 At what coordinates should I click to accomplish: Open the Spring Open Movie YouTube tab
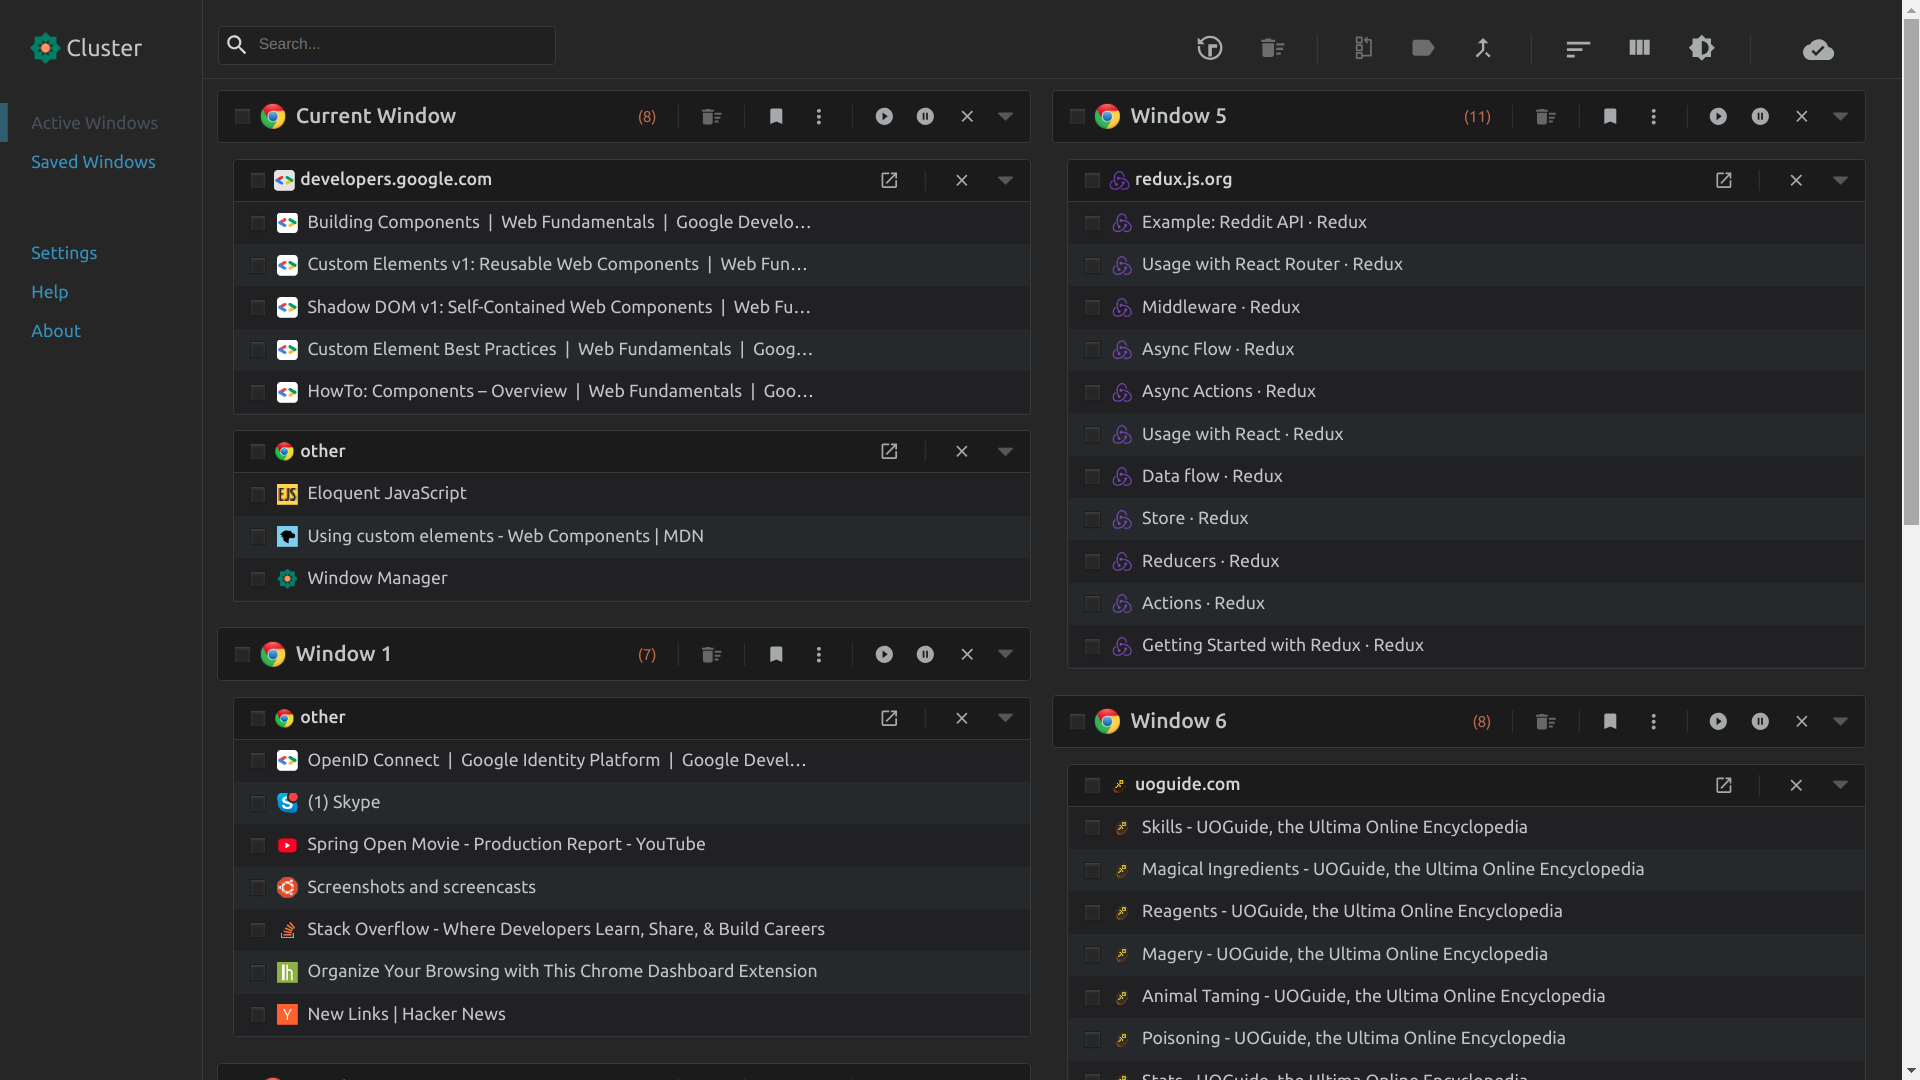click(632, 845)
